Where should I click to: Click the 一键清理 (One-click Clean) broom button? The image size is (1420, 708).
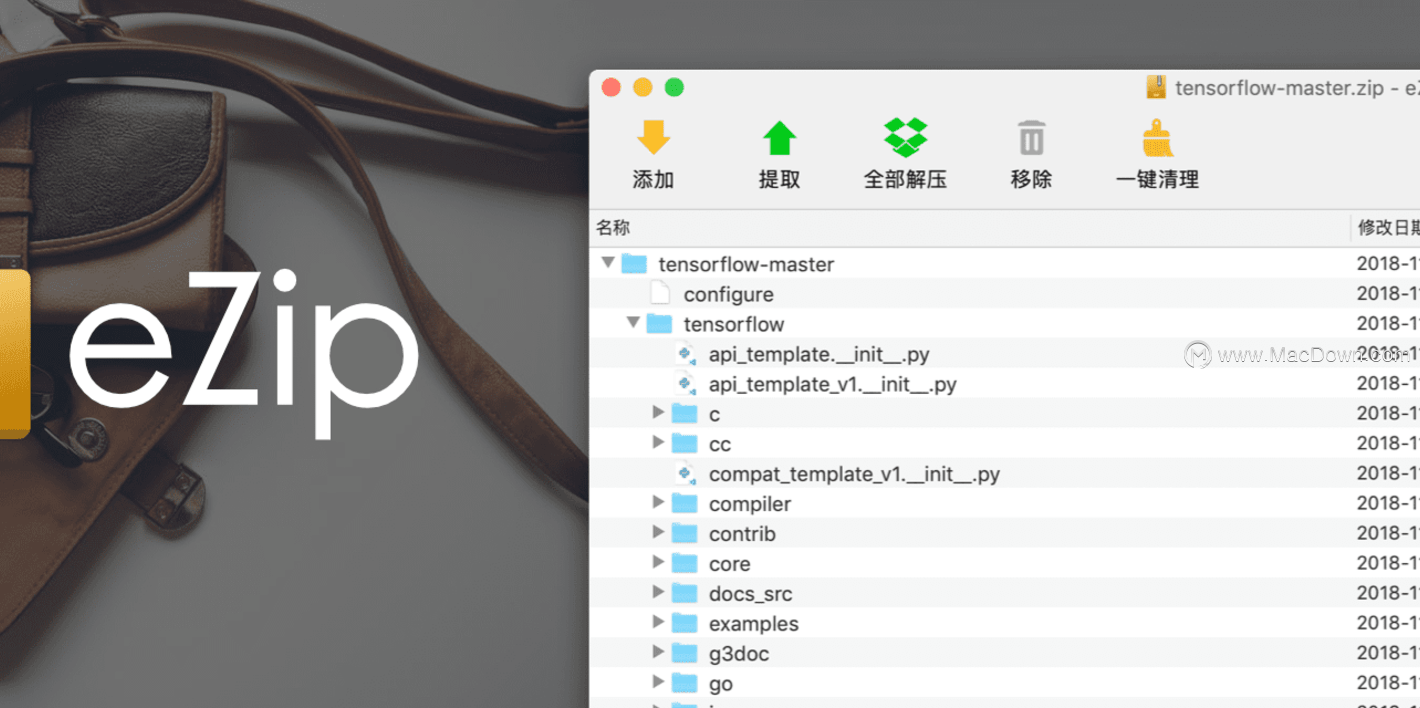pyautogui.click(x=1157, y=153)
